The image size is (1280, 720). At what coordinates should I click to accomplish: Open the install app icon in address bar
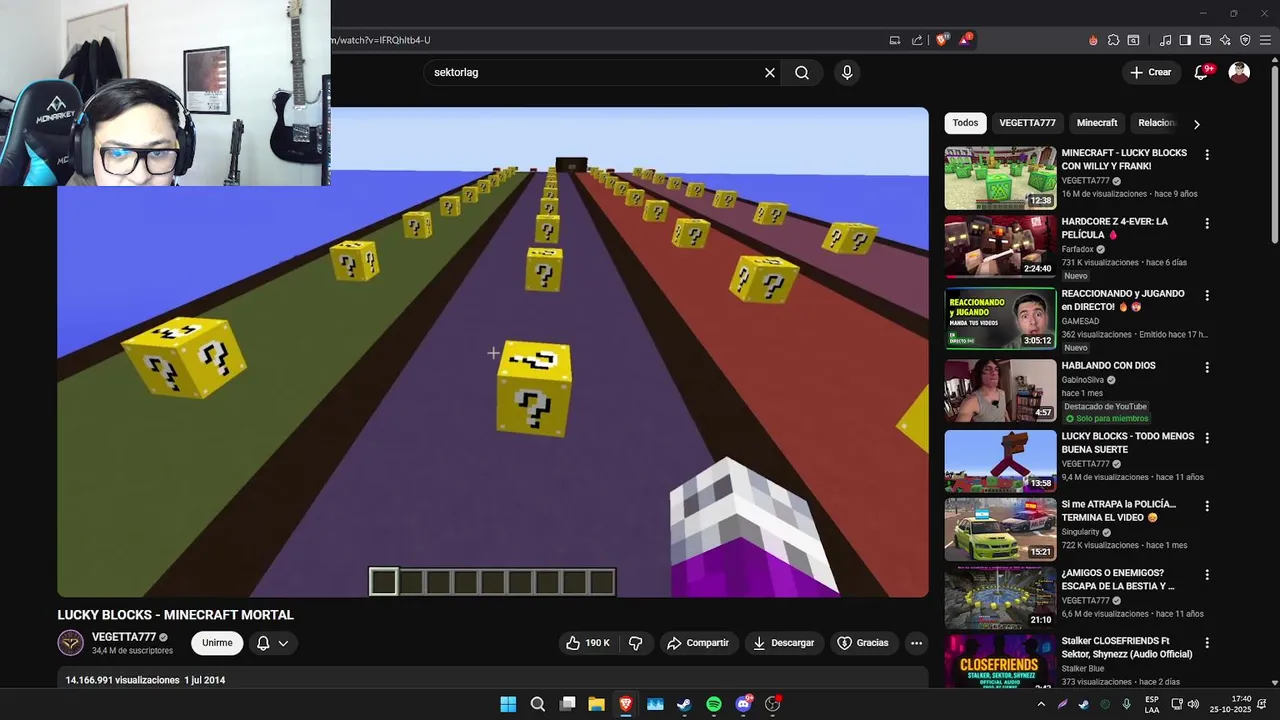tap(895, 40)
